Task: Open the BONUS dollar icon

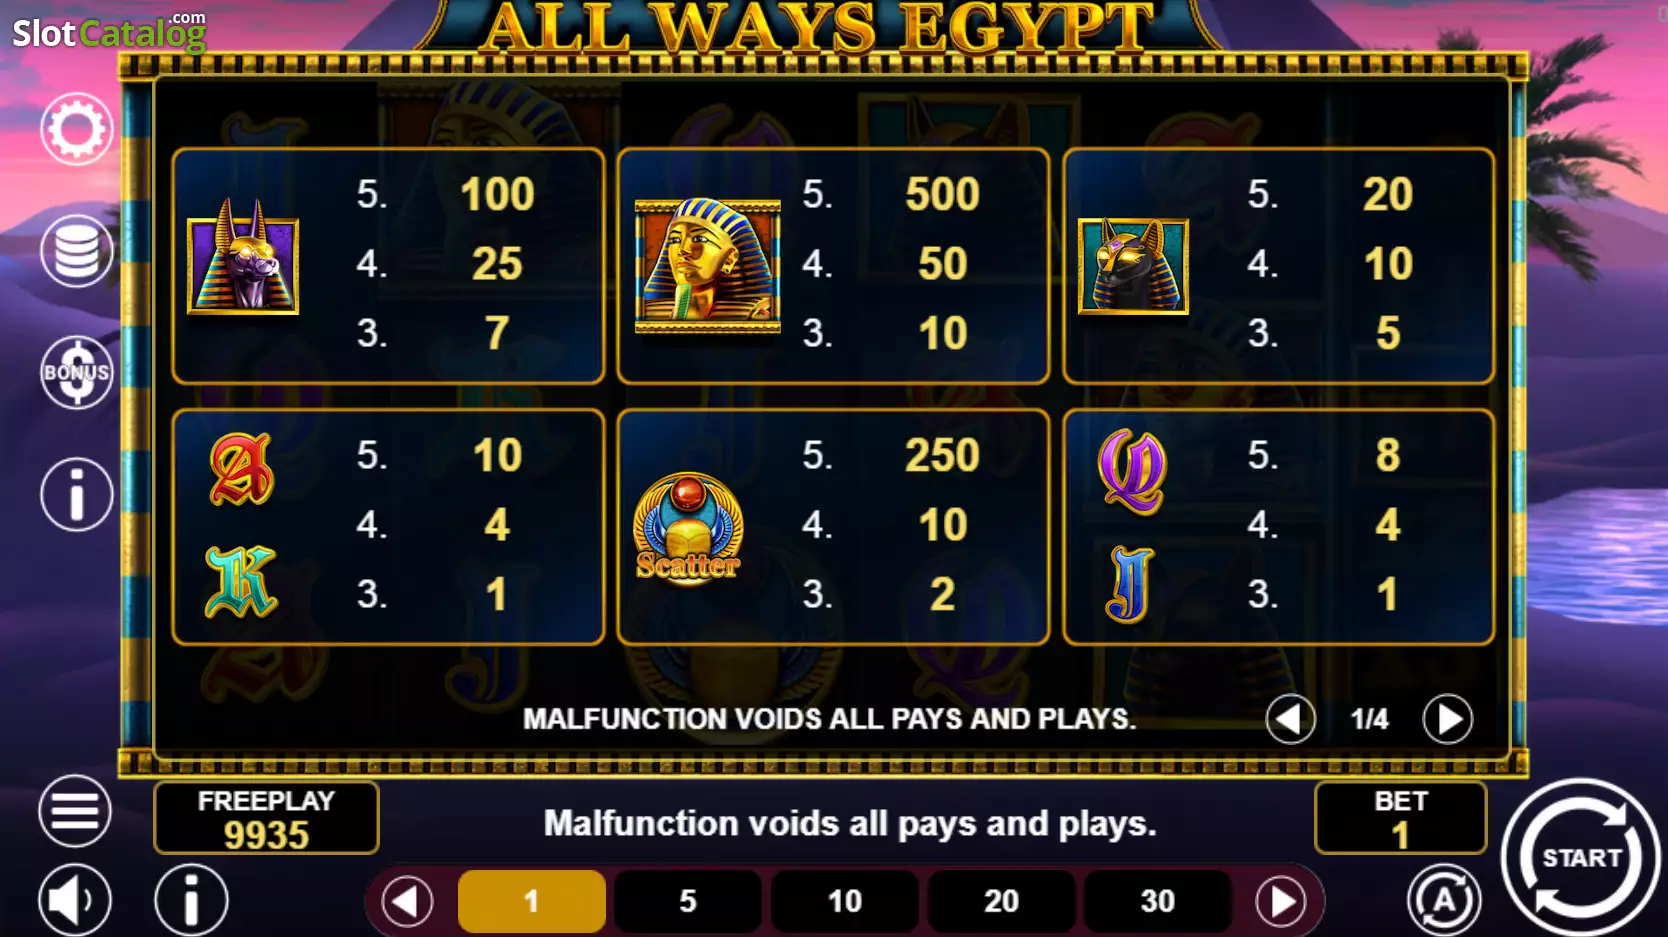Action: pyautogui.click(x=77, y=372)
